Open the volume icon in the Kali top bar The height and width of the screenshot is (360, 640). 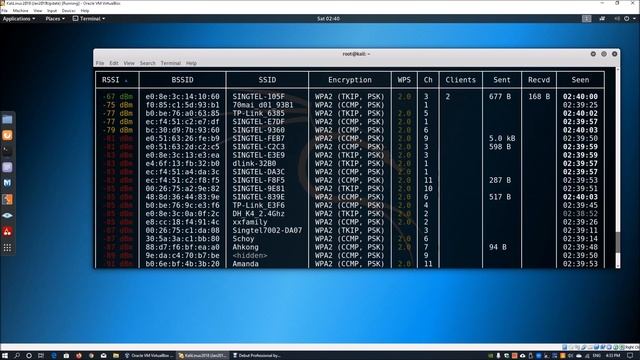tap(617, 19)
